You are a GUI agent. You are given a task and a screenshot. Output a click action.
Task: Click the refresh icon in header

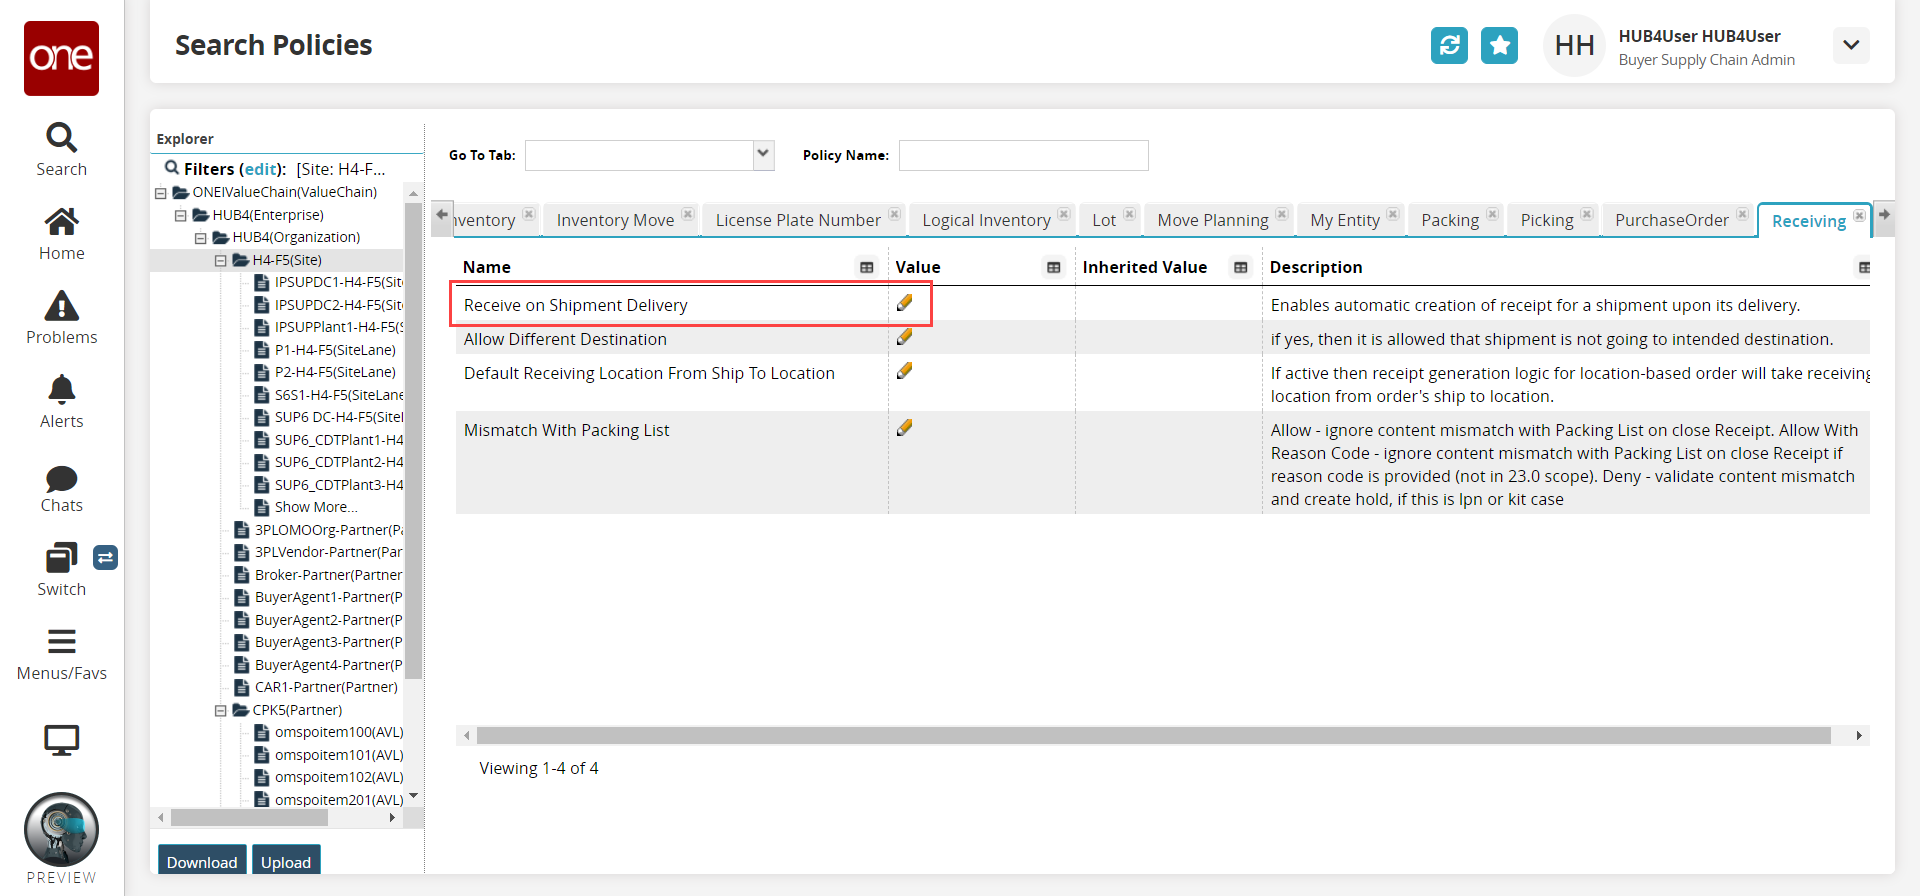(x=1449, y=45)
